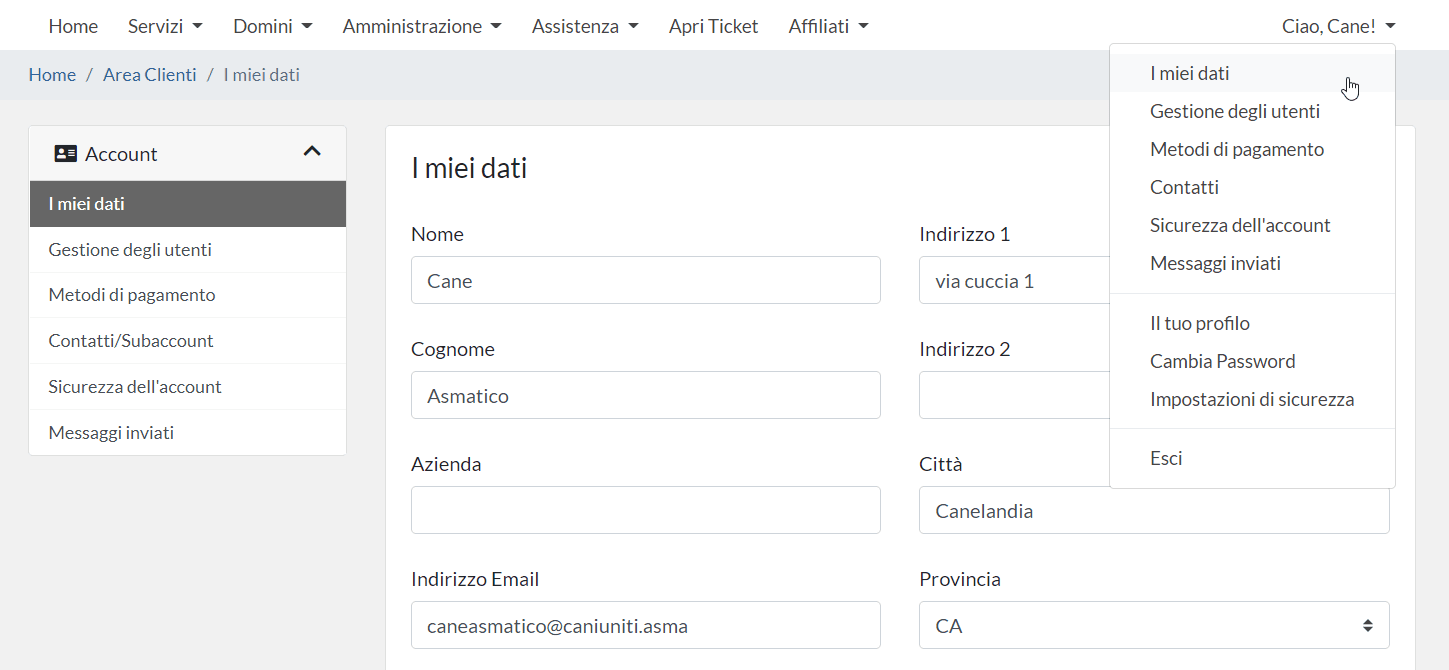Open Impostazioni di sicurezza menu entry
1449x670 pixels.
[x=1251, y=400]
